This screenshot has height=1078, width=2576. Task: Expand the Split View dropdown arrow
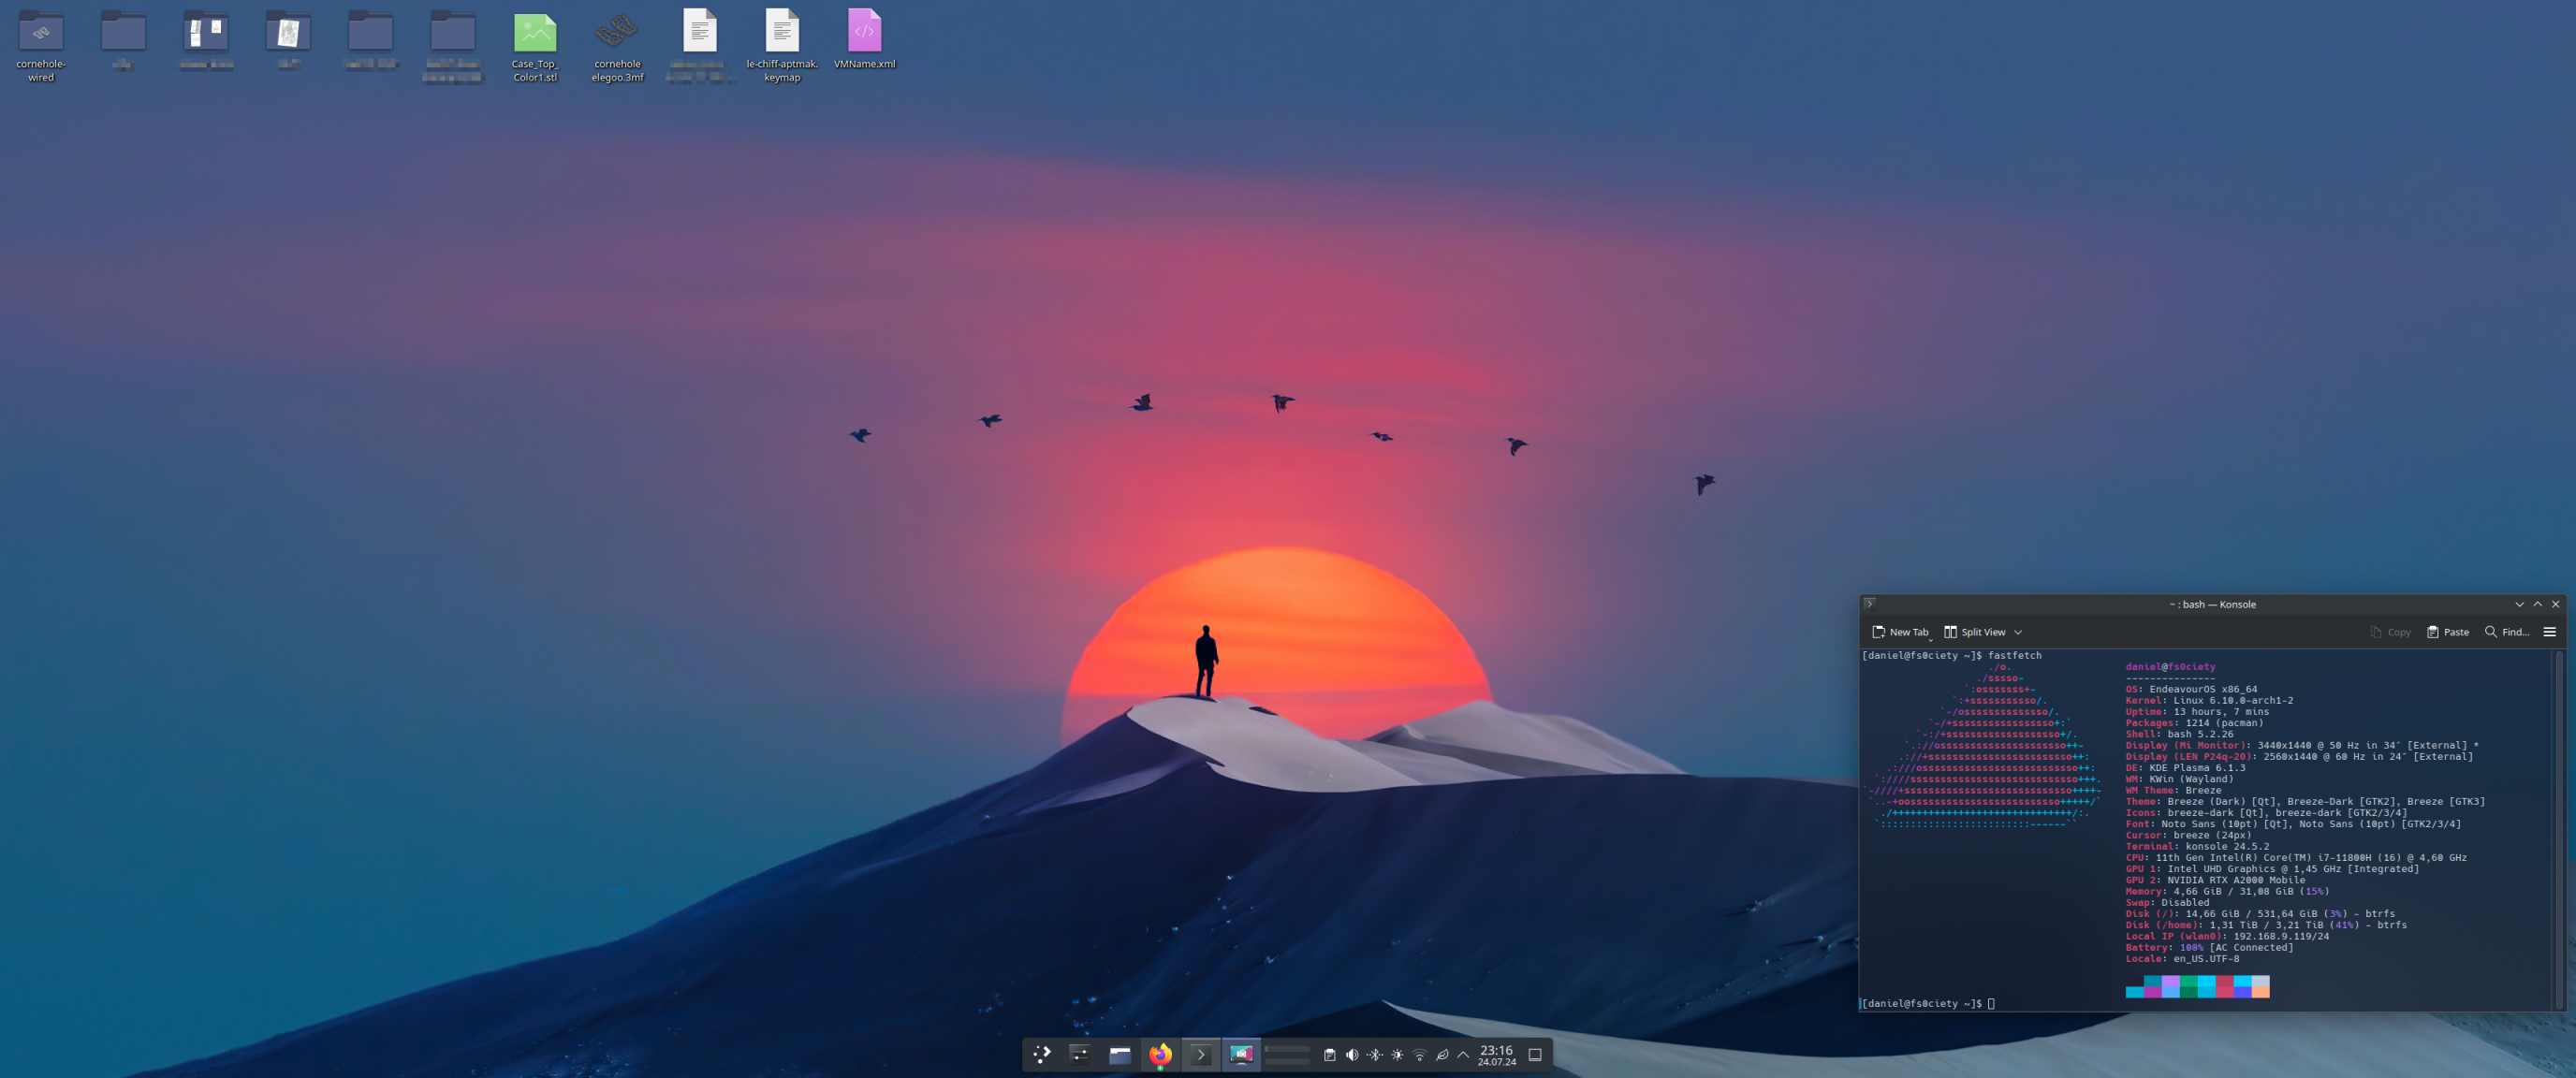[x=2018, y=632]
